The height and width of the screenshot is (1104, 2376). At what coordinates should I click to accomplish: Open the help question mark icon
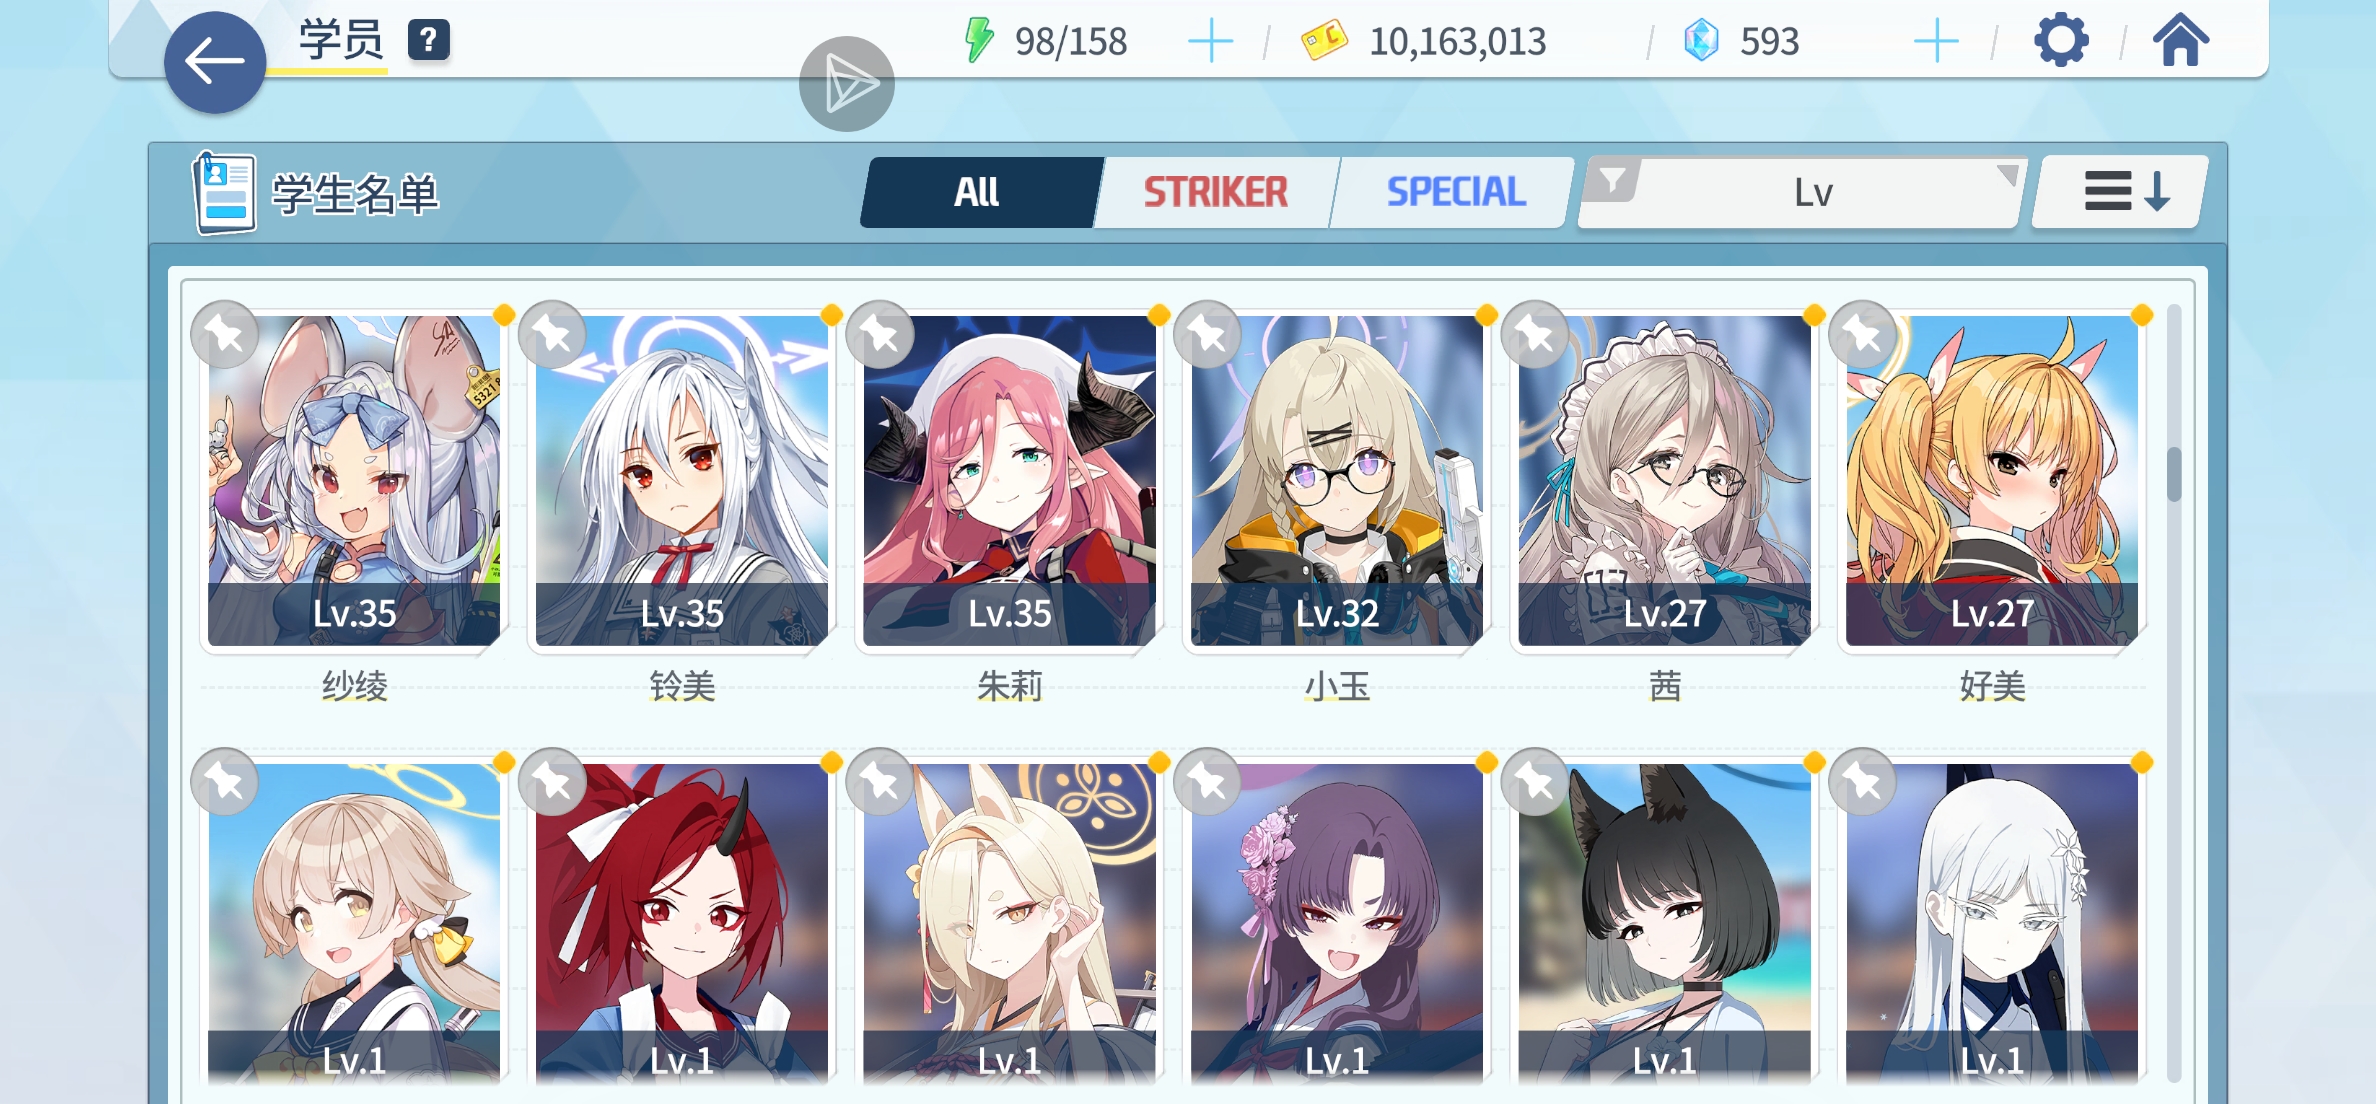pyautogui.click(x=428, y=40)
